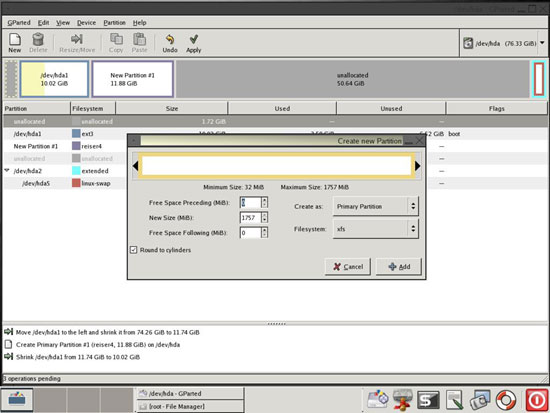Screen dimensions: 550x413
Task: Open the Device menu
Action: [86, 22]
